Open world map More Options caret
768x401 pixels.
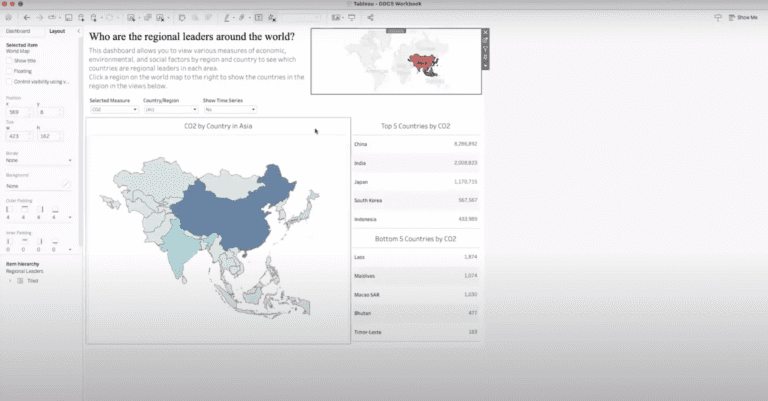point(485,65)
